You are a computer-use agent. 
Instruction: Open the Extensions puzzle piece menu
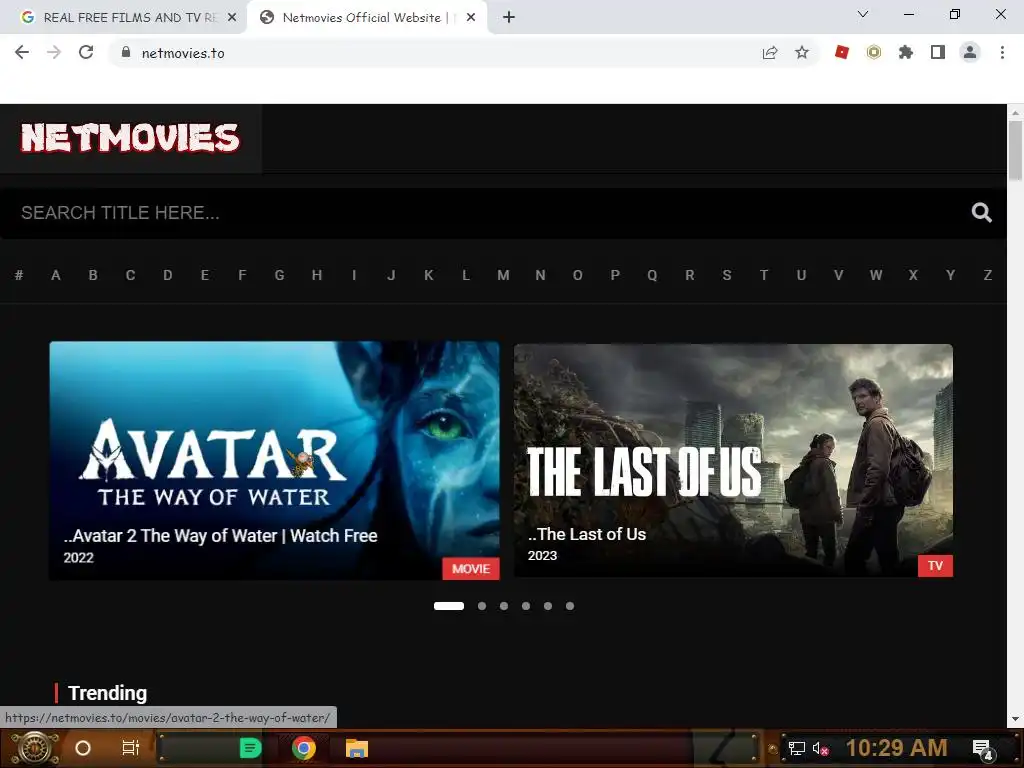[x=906, y=52]
